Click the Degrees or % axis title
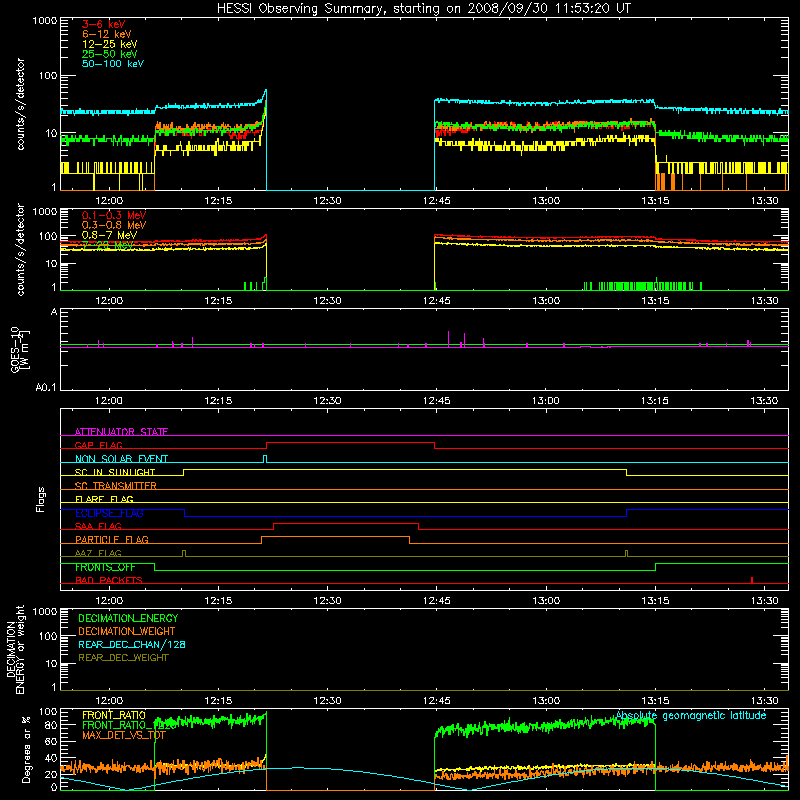The image size is (800, 800). point(26,749)
